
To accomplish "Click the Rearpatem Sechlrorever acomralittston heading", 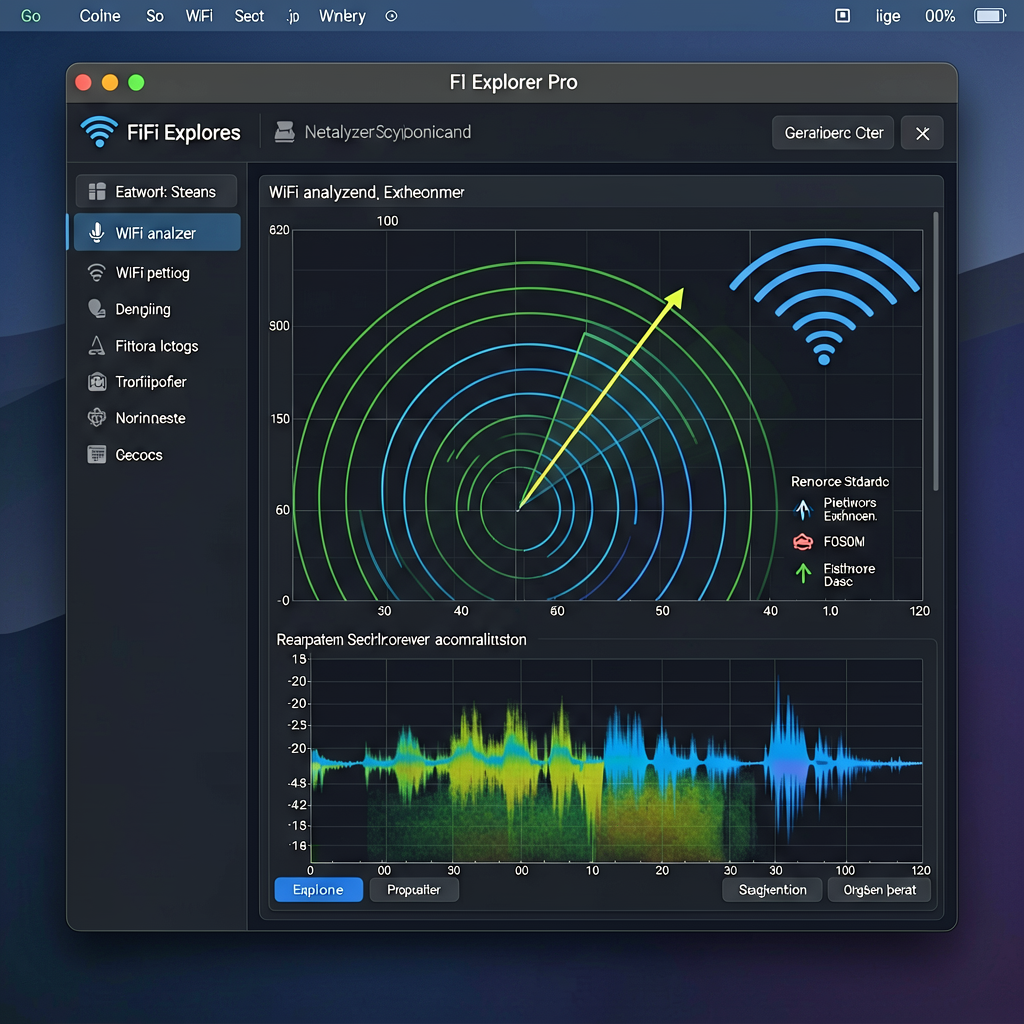I will pos(401,639).
